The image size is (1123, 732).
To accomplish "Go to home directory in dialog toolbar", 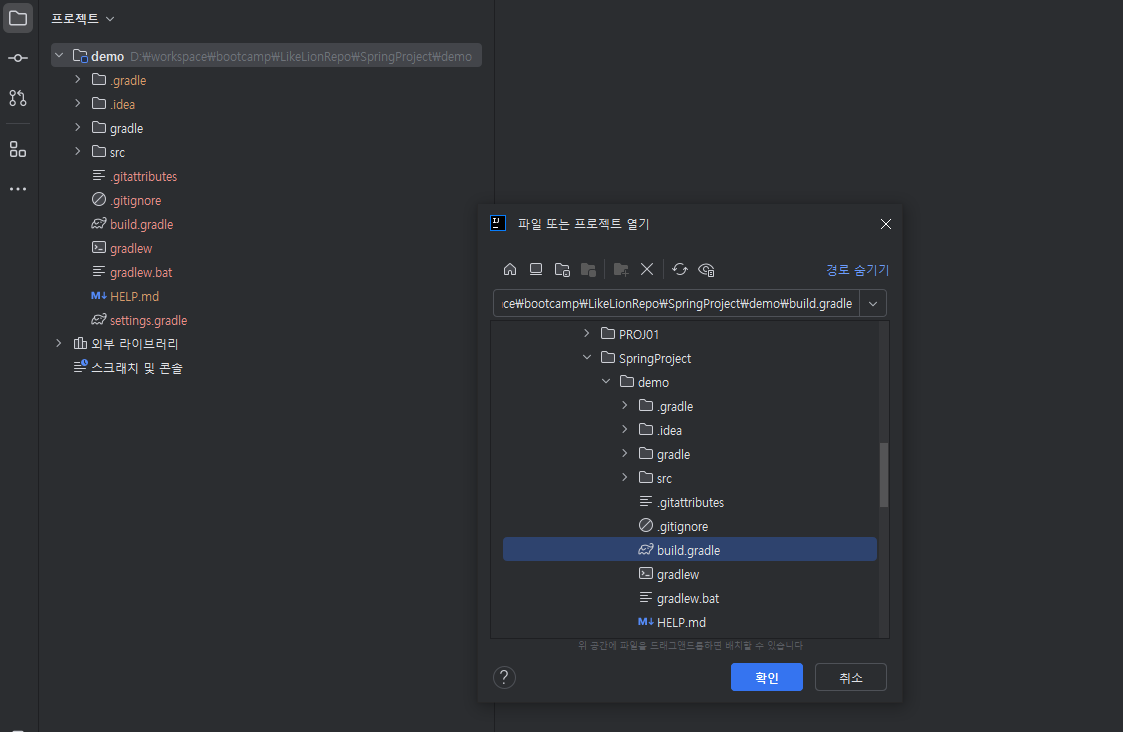I will (510, 269).
